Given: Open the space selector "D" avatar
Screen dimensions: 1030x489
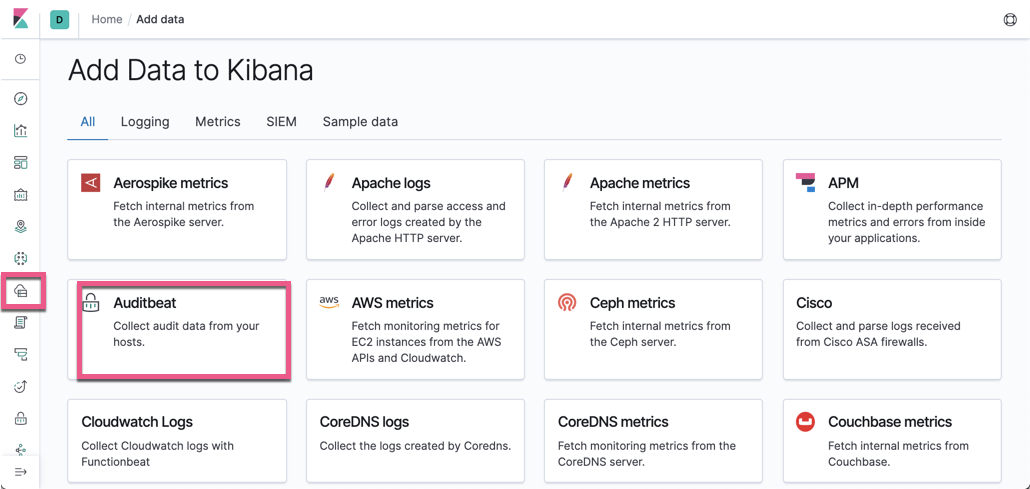Looking at the screenshot, I should point(60,19).
